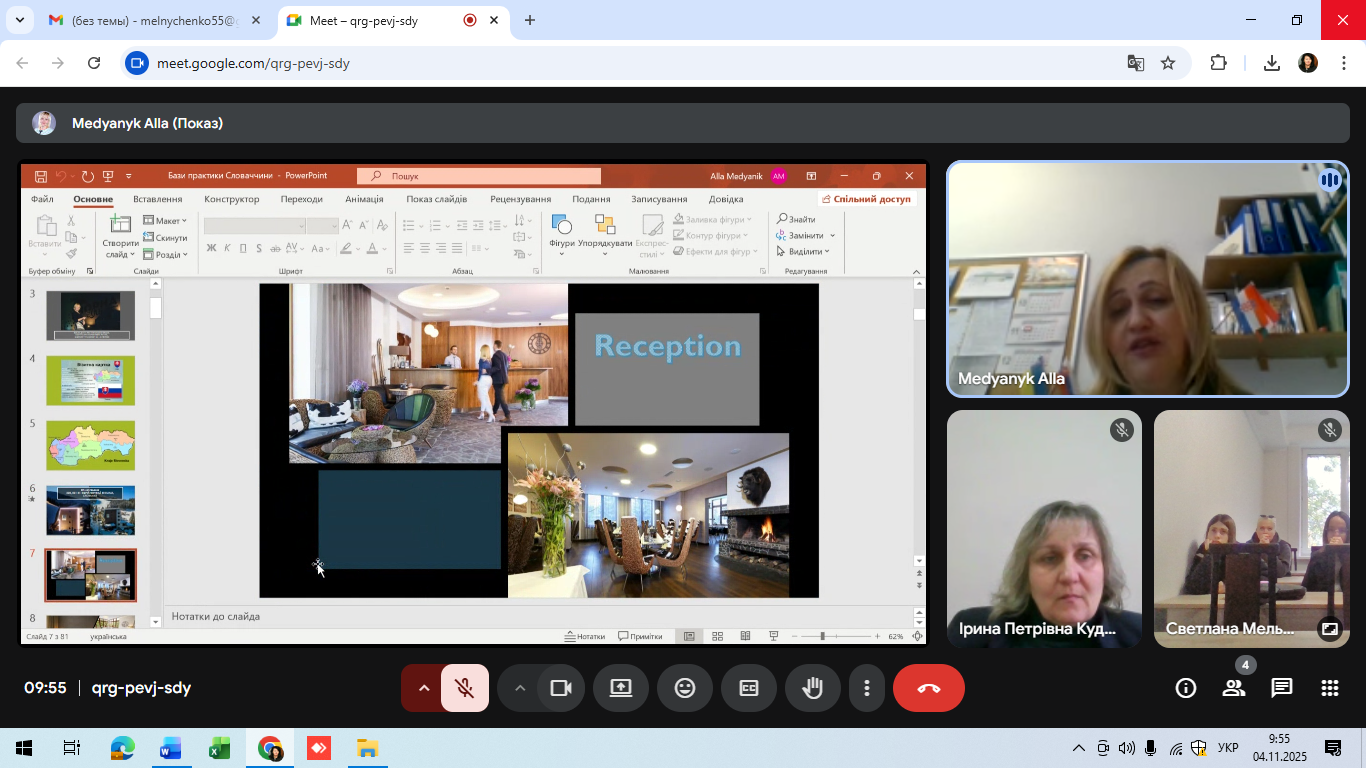Viewport: 1366px width, 768px height.
Task: Click the Chrome profile avatar
Action: [x=1308, y=63]
